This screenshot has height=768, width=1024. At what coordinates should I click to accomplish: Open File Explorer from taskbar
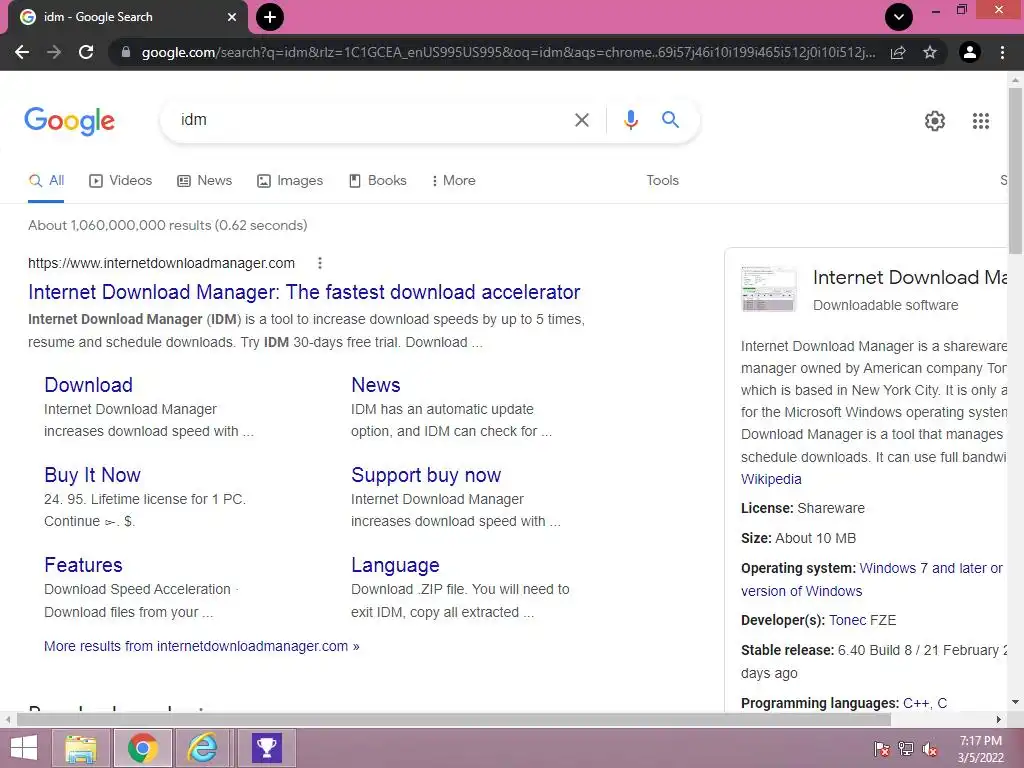[x=80, y=748]
